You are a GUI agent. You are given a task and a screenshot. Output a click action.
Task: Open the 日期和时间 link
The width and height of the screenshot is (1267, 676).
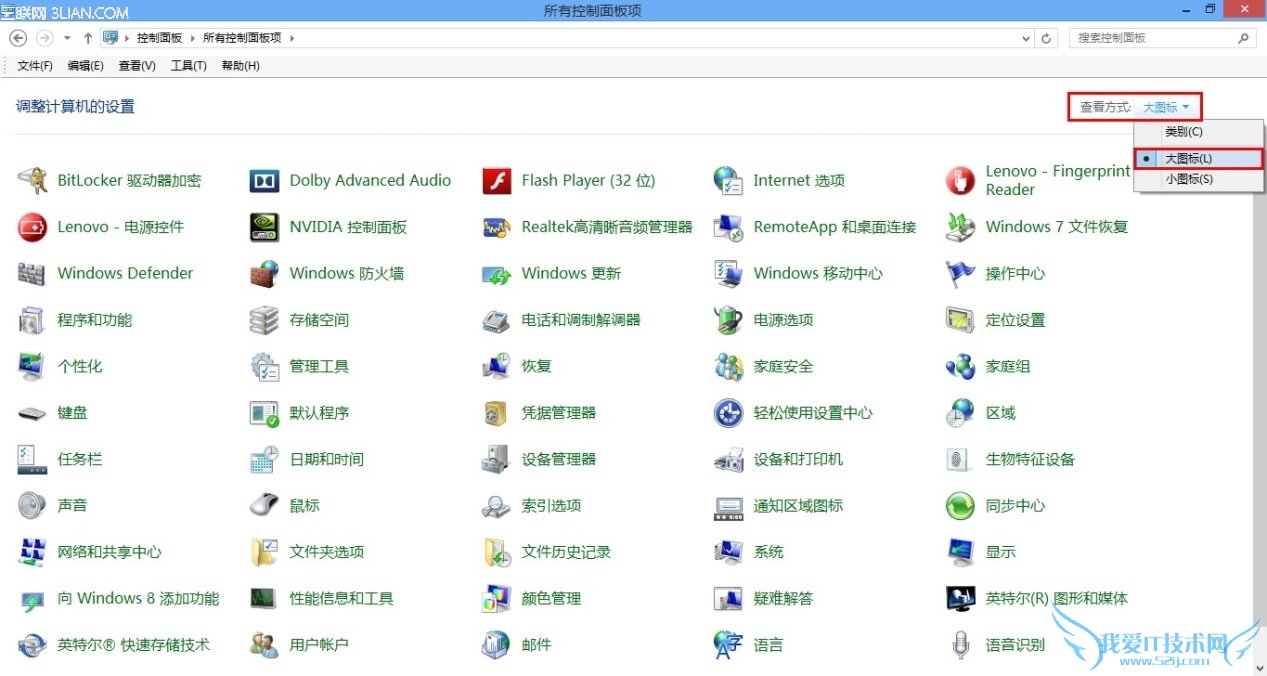tap(326, 459)
